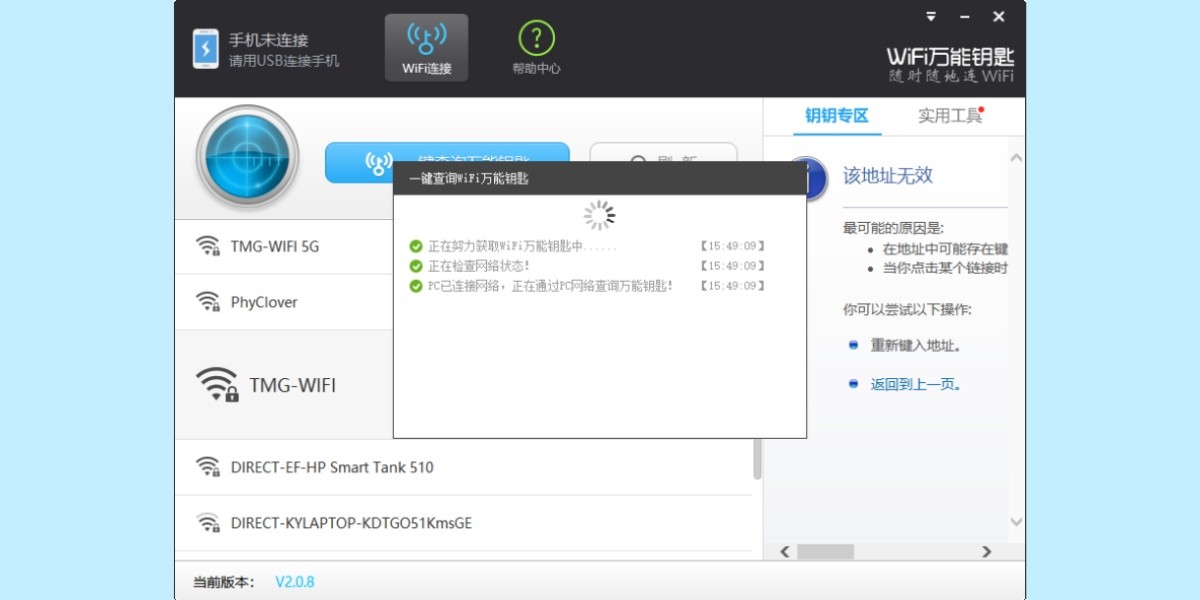Click the green check beside PC已连接网络

pos(416,286)
